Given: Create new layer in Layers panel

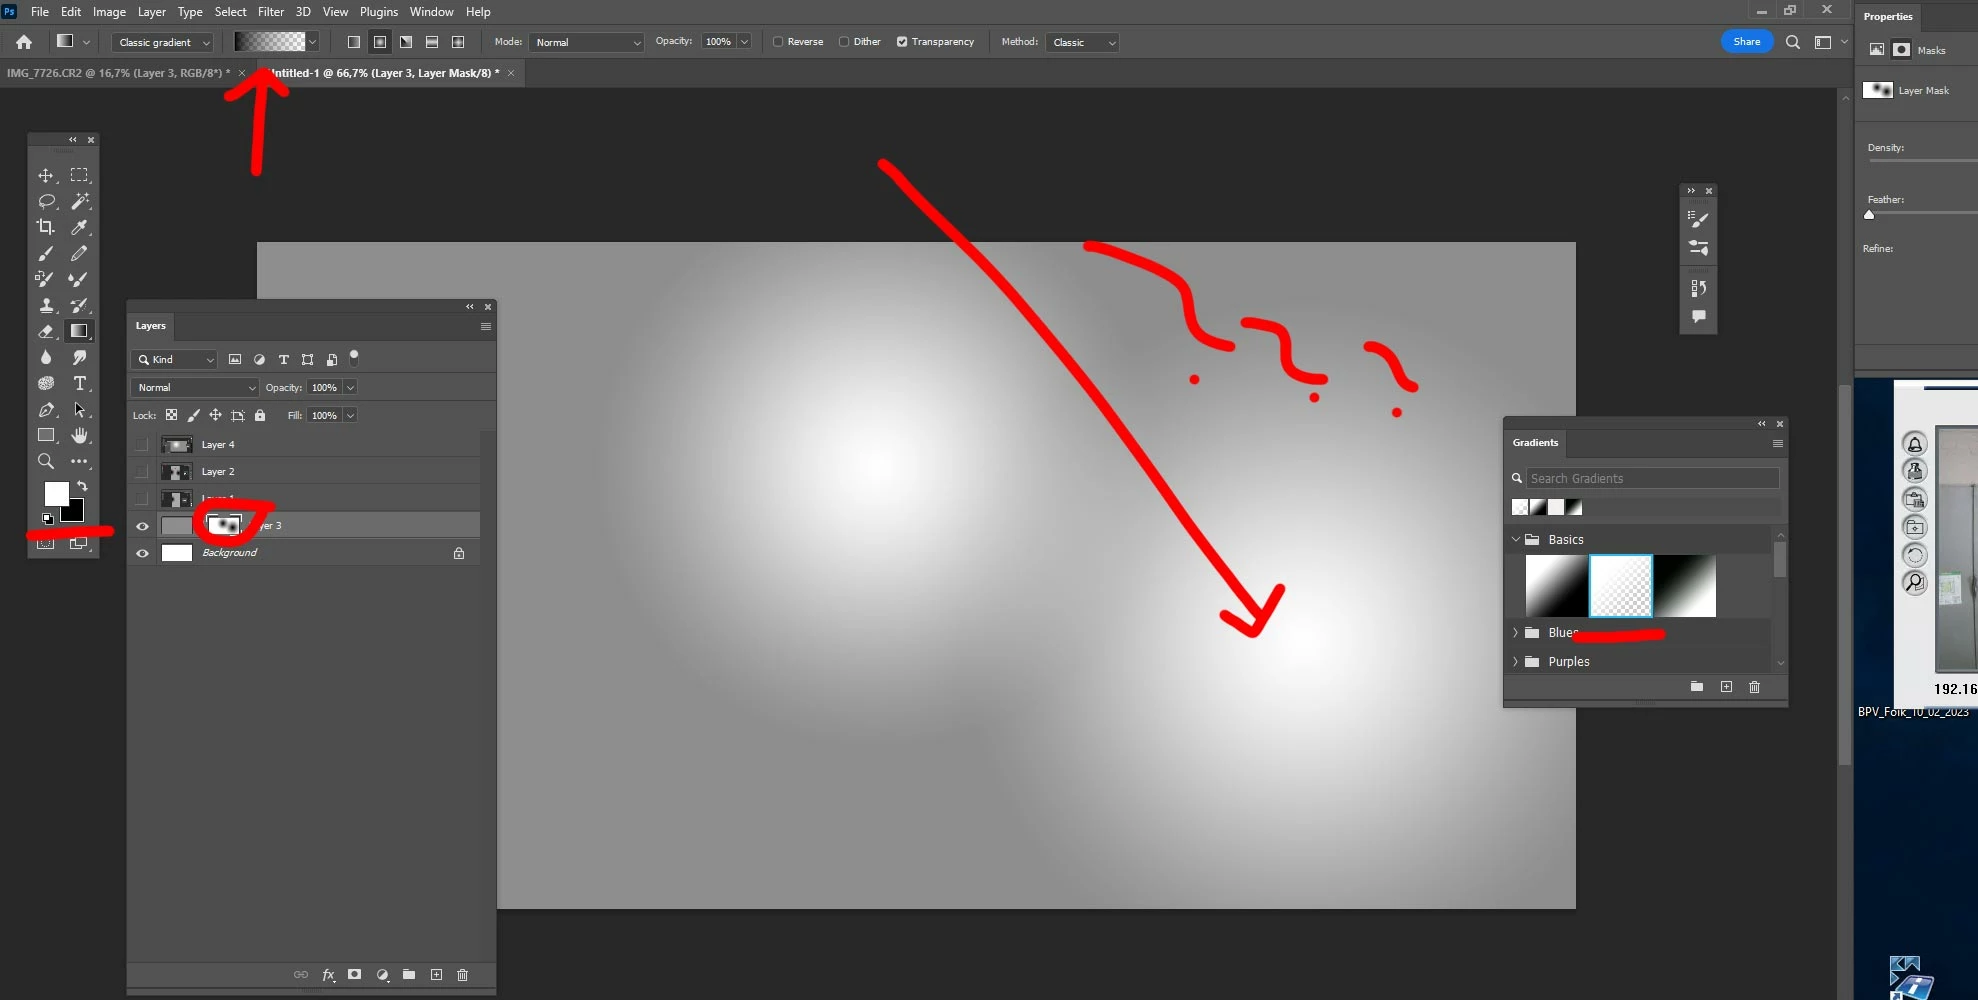Looking at the screenshot, I should (x=436, y=974).
